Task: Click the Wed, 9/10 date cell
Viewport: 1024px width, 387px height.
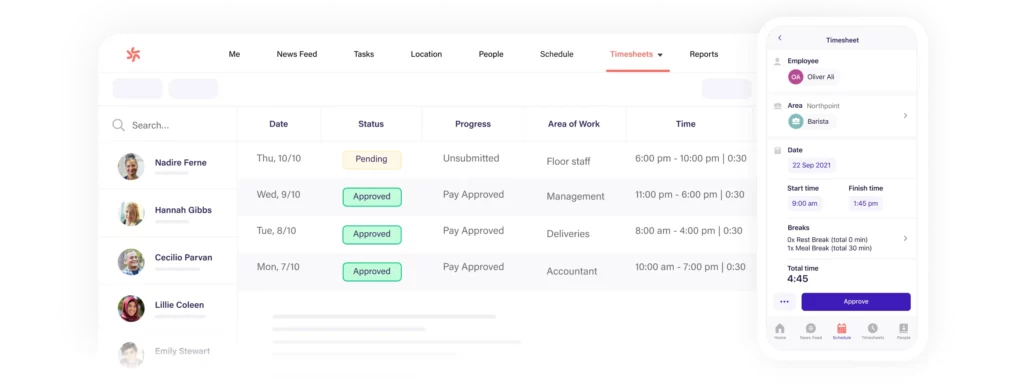Action: coord(278,194)
